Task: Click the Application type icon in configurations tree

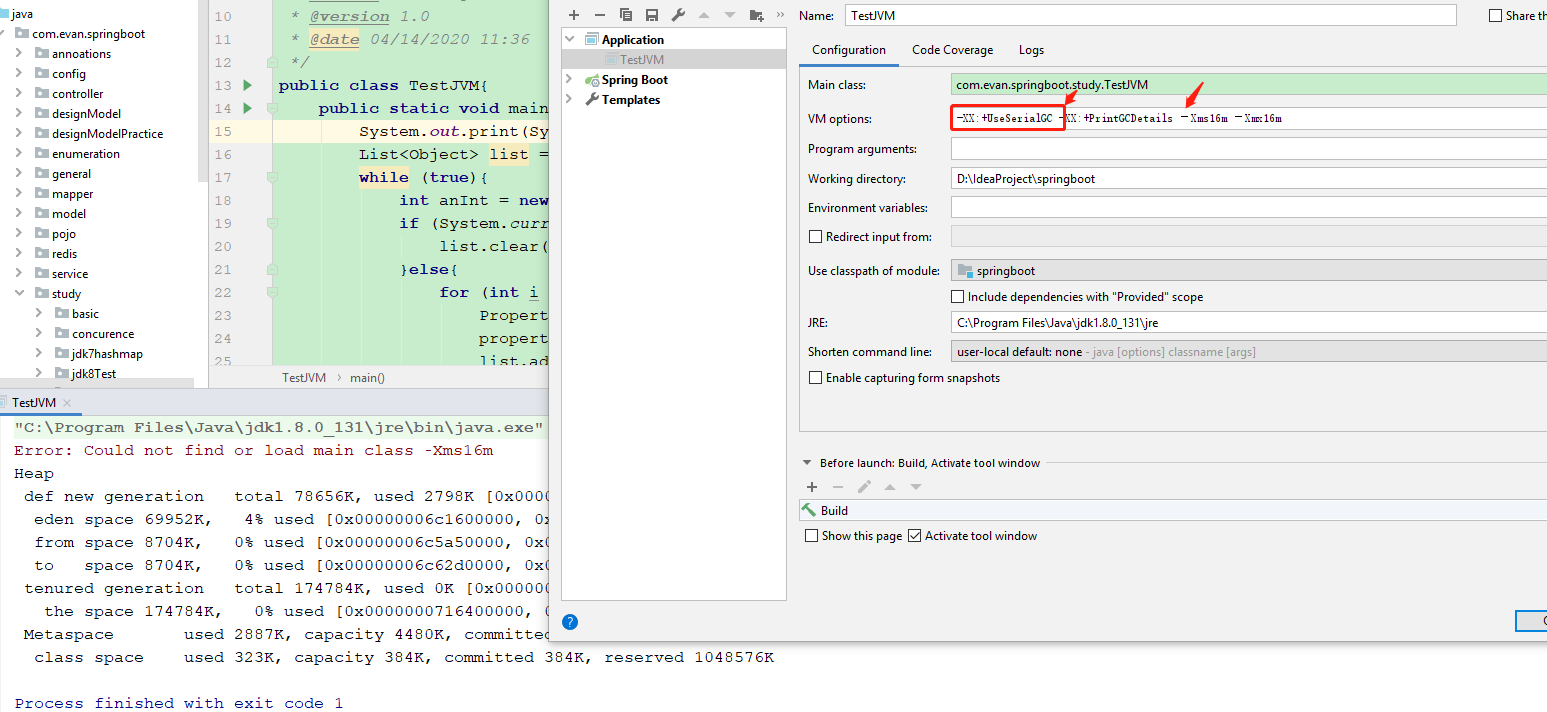Action: click(592, 40)
